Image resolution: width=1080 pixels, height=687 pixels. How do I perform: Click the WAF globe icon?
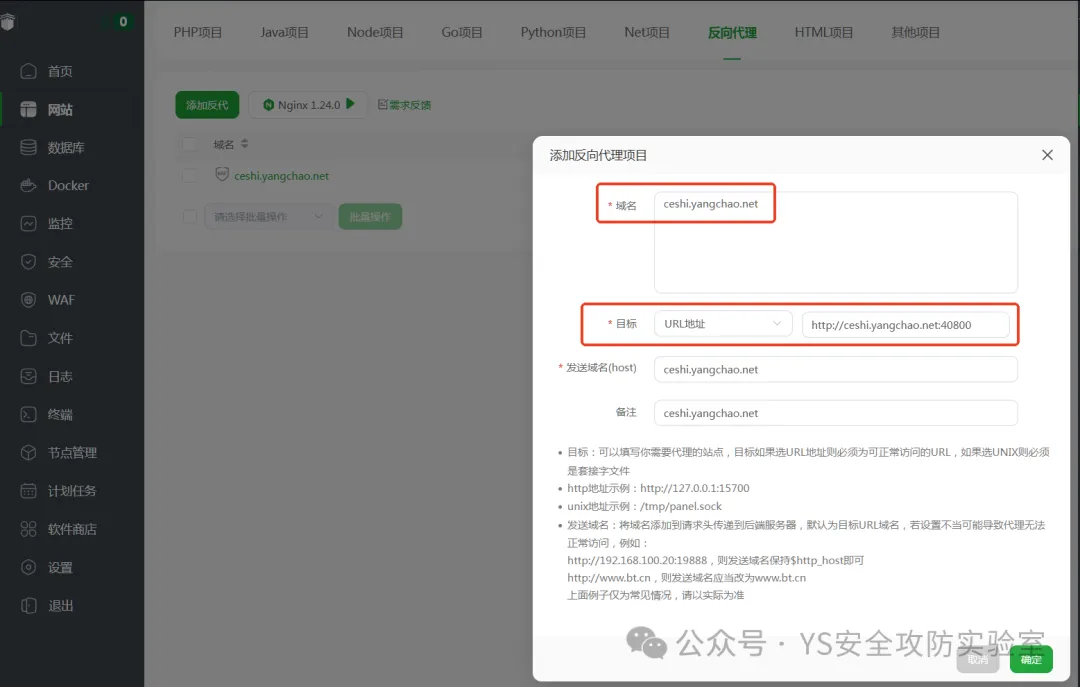tap(28, 300)
